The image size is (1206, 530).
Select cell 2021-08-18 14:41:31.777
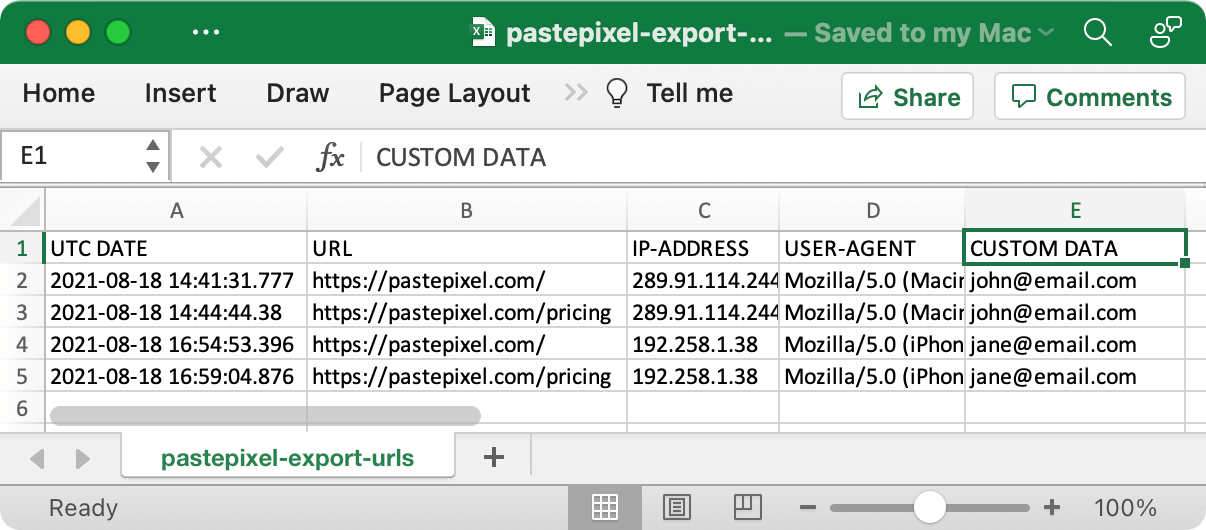(176, 280)
